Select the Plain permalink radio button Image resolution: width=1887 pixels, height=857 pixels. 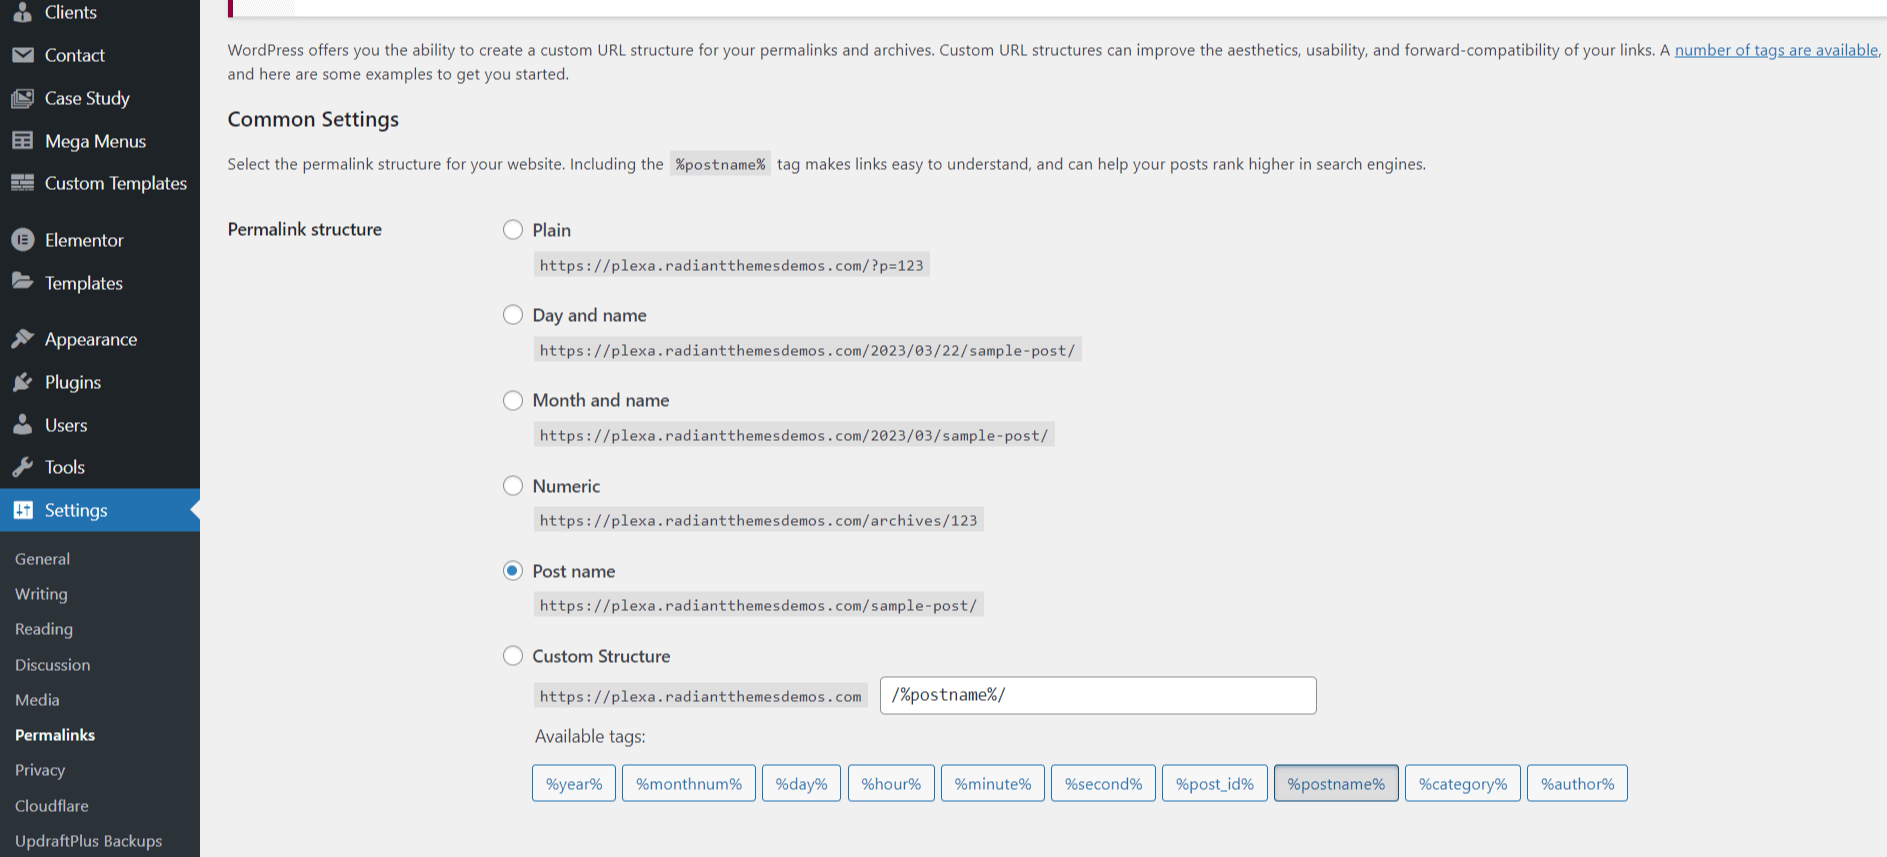tap(513, 230)
